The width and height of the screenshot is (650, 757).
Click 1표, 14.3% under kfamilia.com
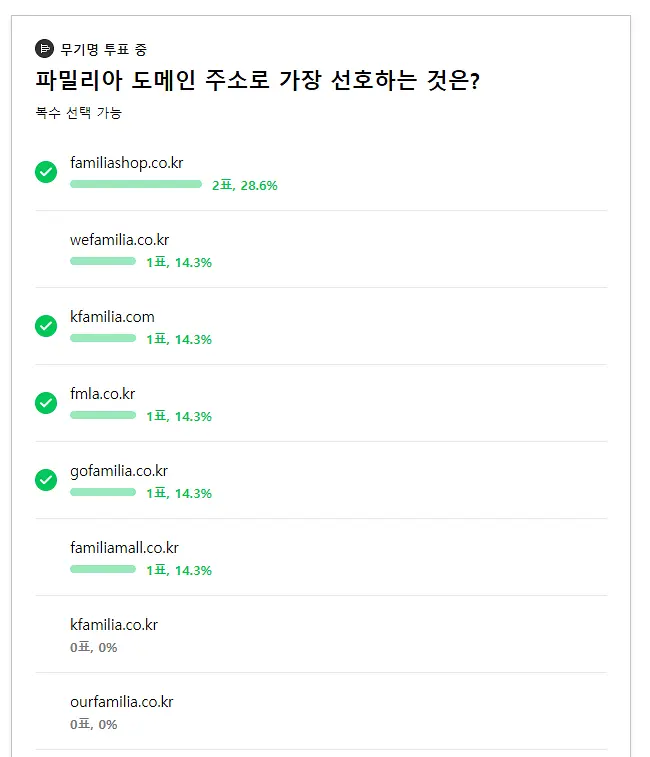(x=179, y=339)
